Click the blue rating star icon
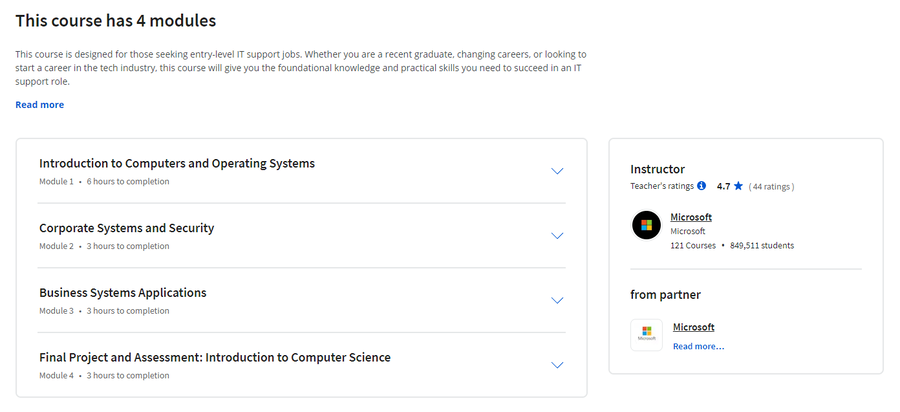 (x=738, y=186)
